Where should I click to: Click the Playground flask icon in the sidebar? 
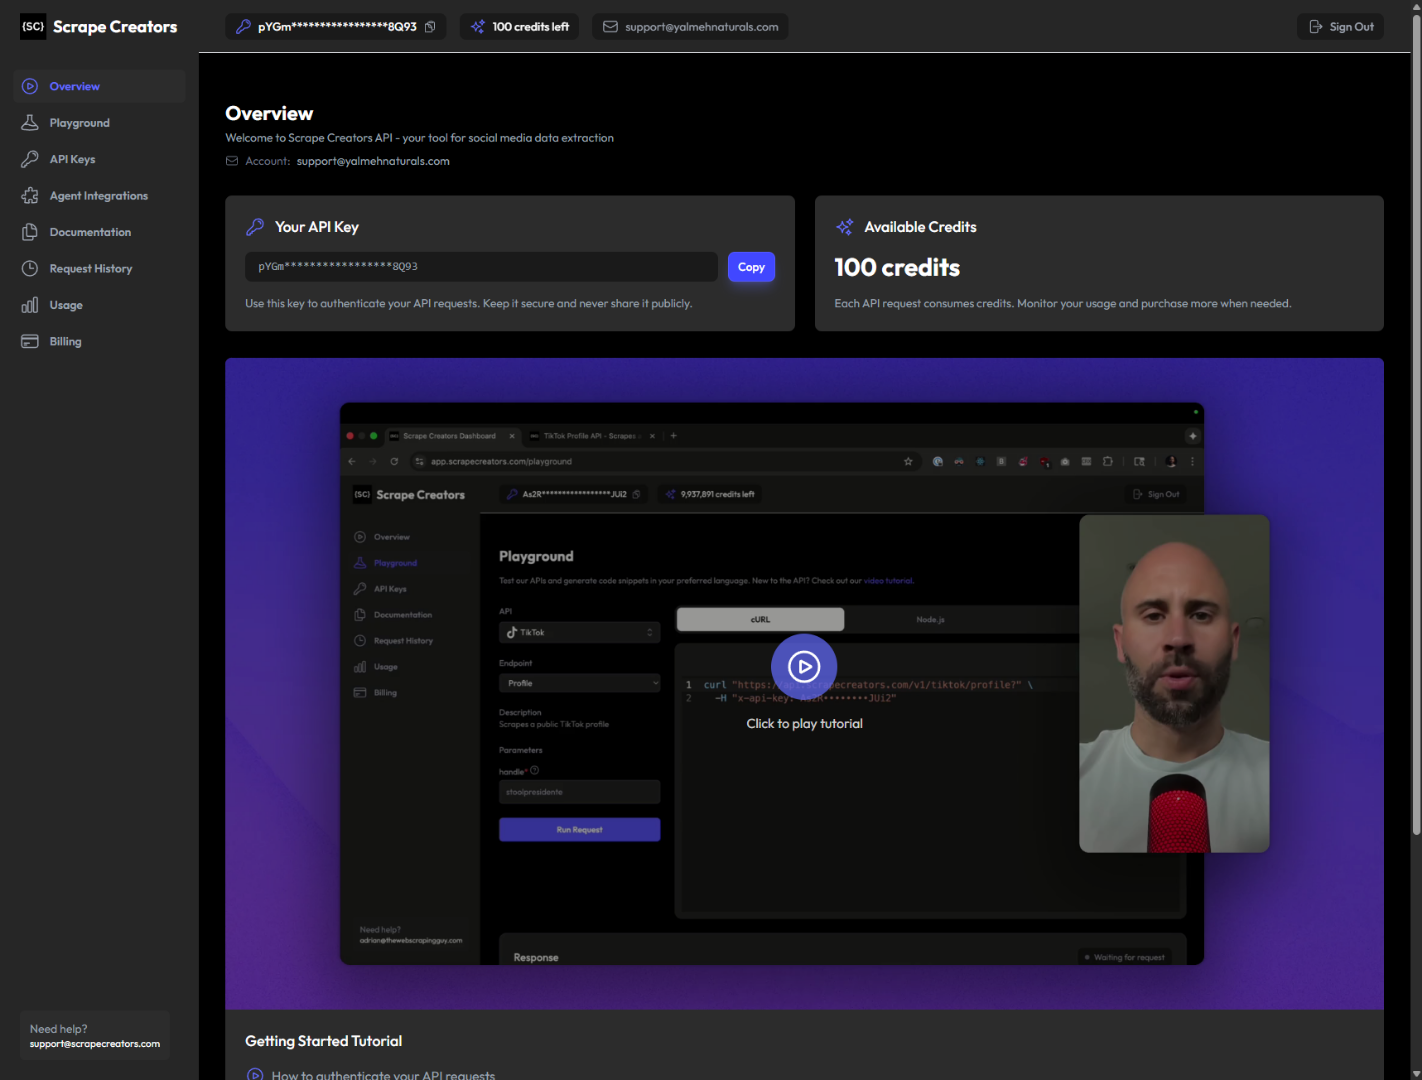pyautogui.click(x=30, y=123)
